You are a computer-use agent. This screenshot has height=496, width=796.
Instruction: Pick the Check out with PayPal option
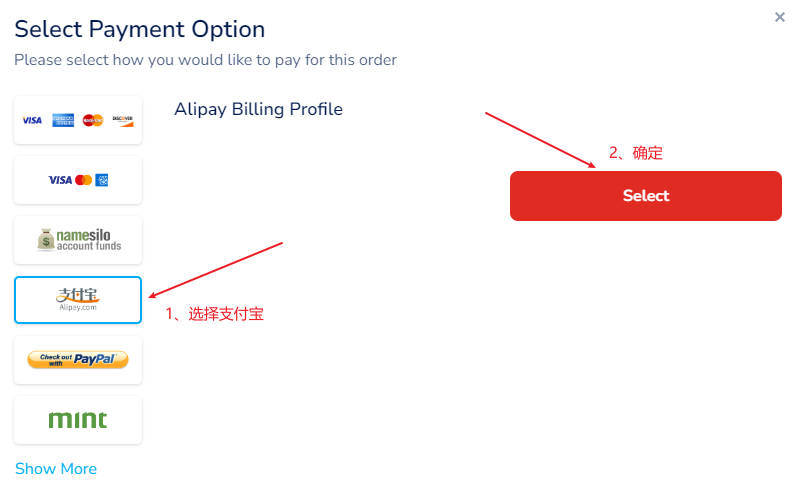(78, 360)
